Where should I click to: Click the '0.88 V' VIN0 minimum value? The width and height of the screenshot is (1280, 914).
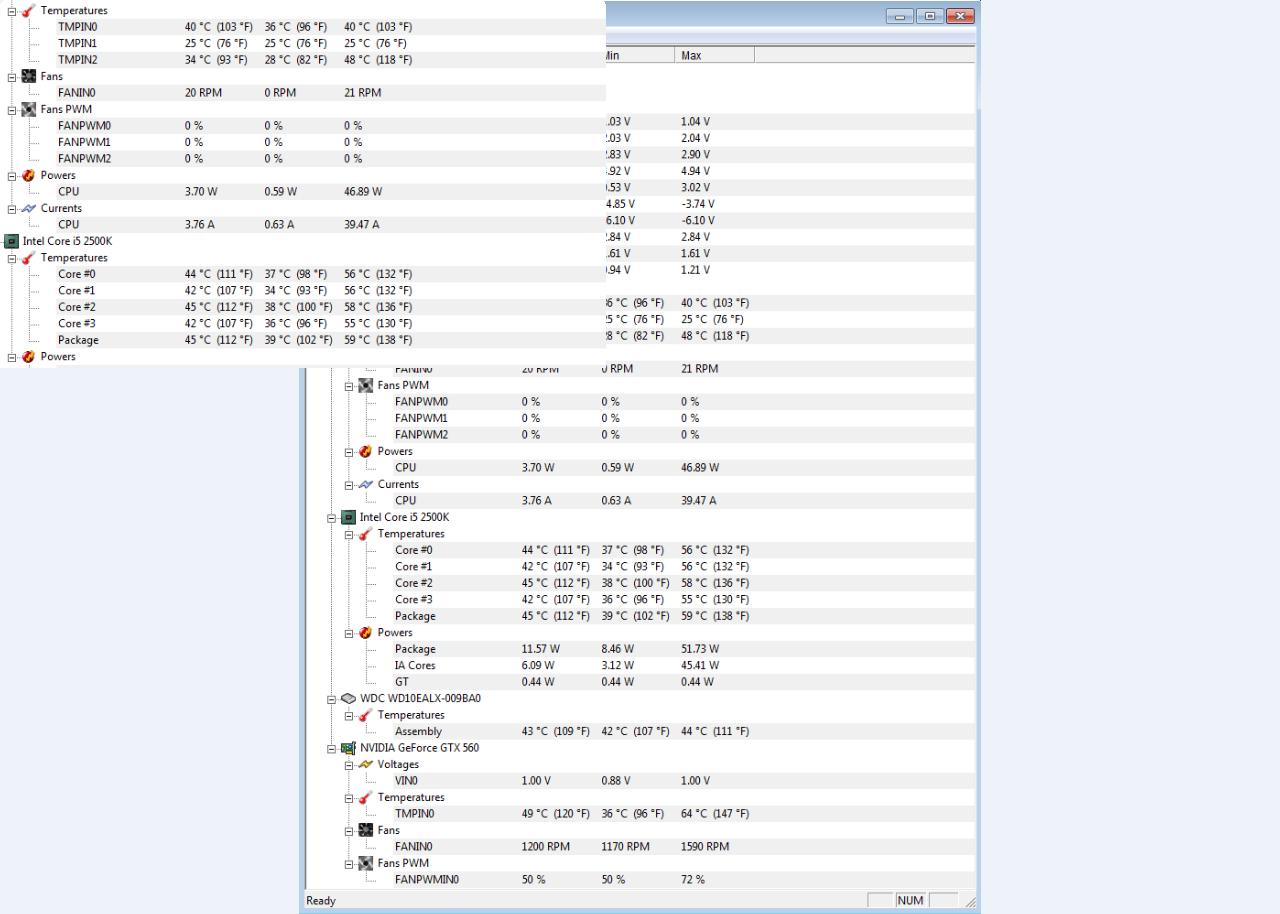[x=617, y=781]
